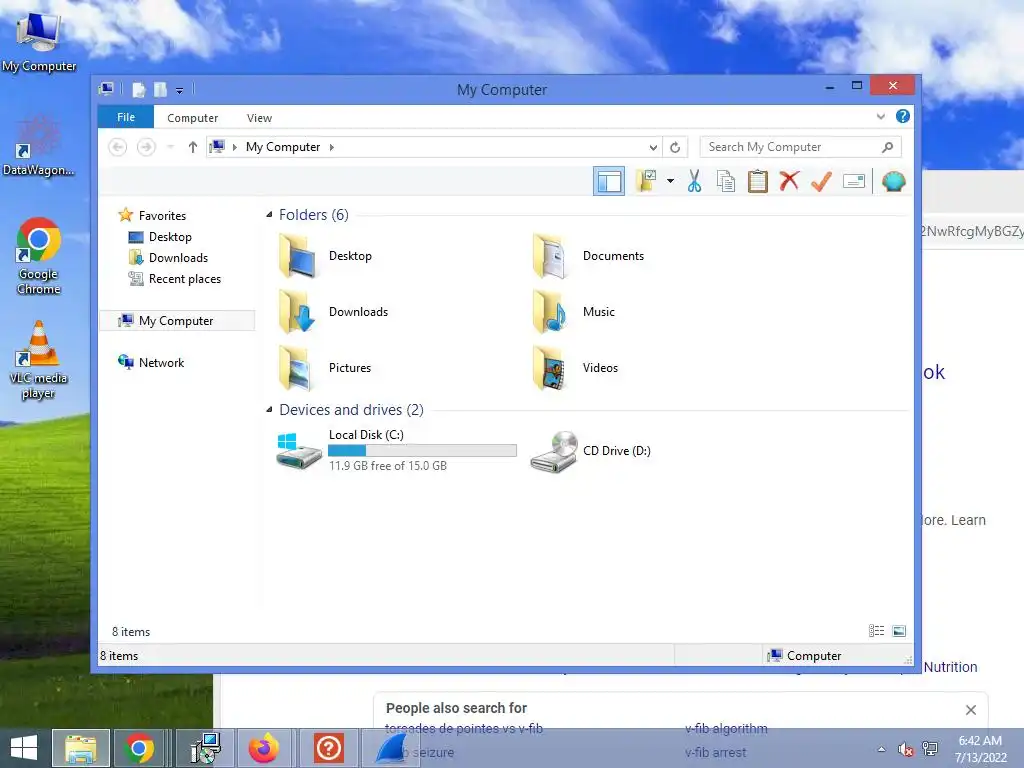Open My Computer desktop shortcut
The height and width of the screenshot is (768, 1024).
pyautogui.click(x=39, y=40)
